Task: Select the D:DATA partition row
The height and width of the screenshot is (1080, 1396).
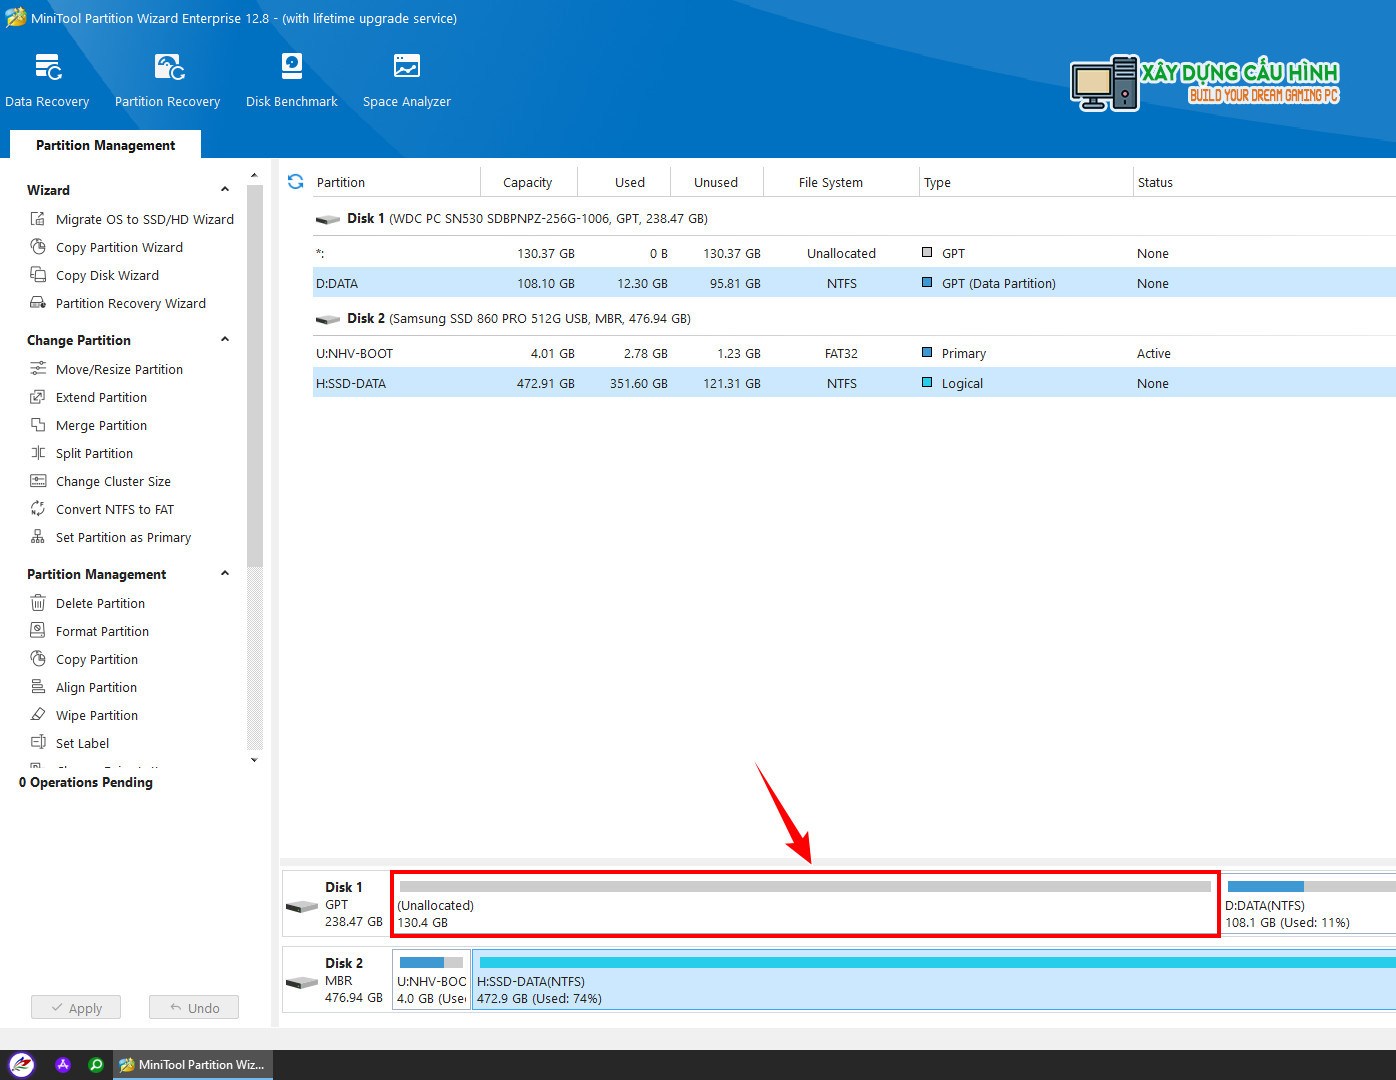Action: pos(854,283)
